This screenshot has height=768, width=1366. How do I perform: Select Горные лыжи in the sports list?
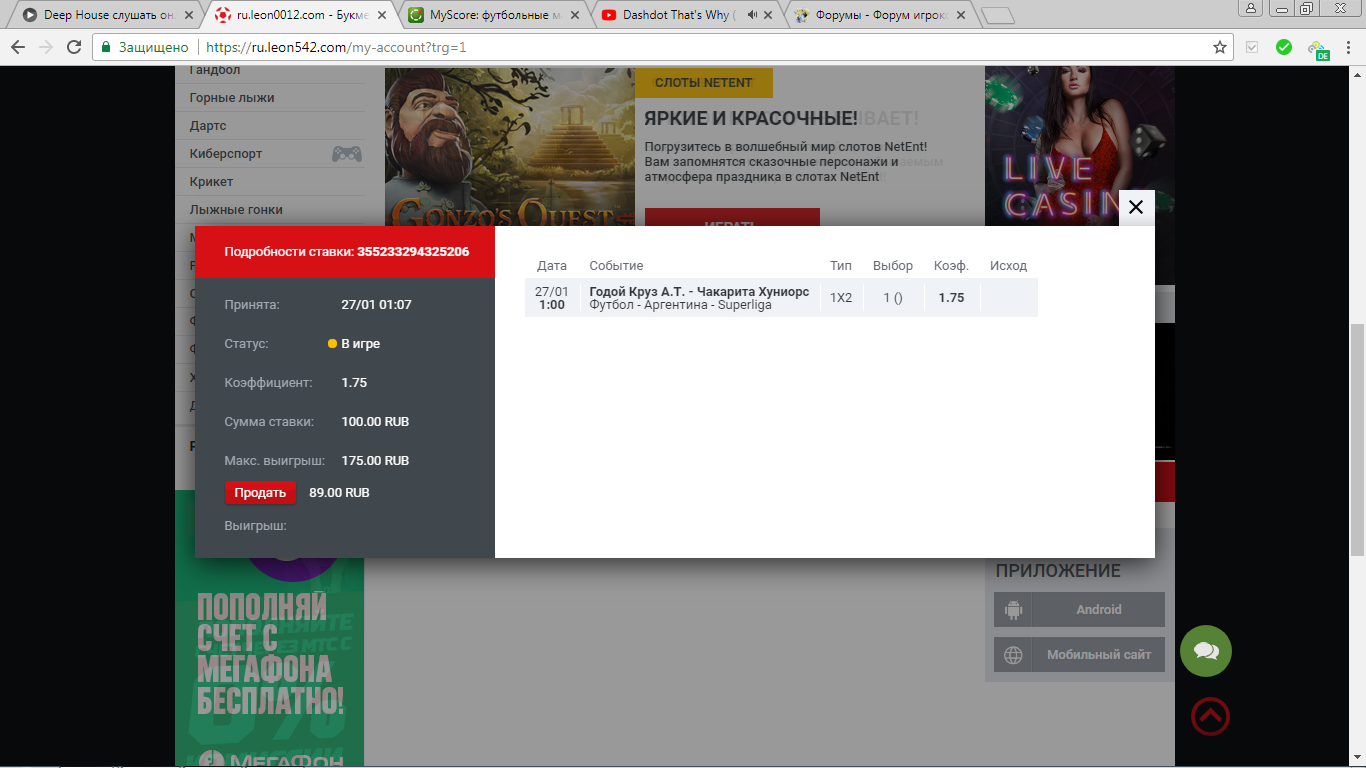pos(232,98)
